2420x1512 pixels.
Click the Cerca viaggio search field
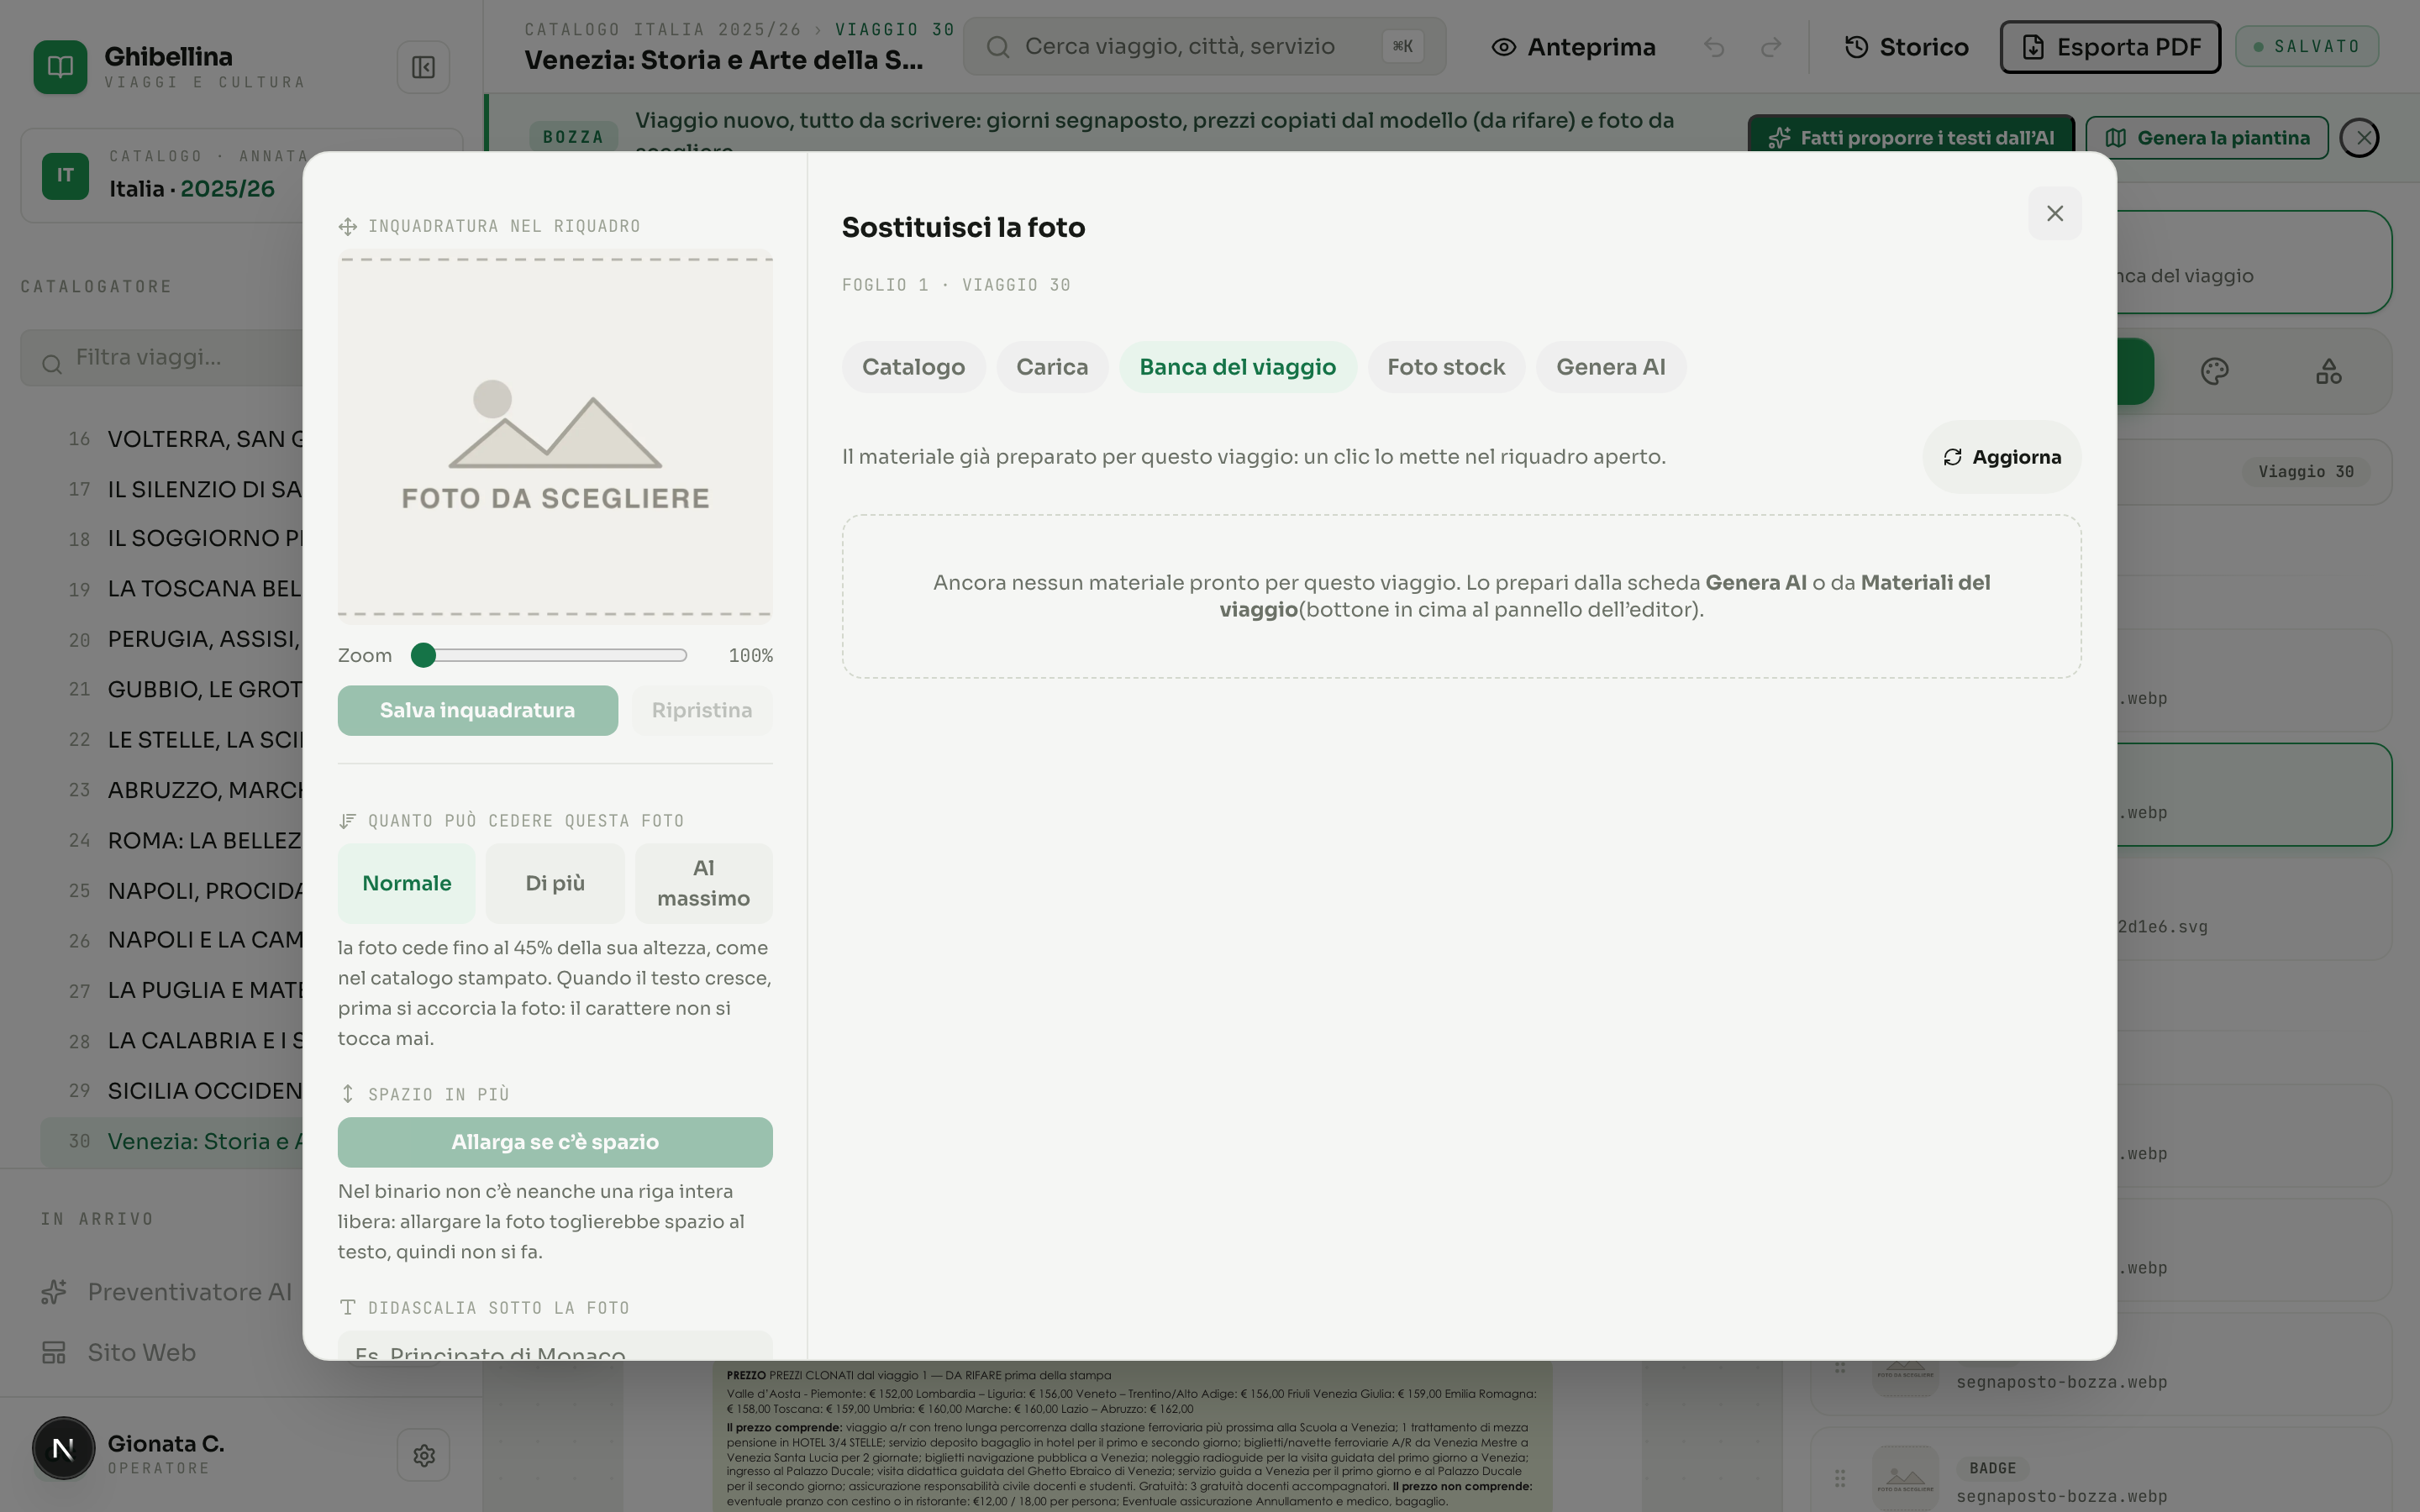coord(1204,47)
